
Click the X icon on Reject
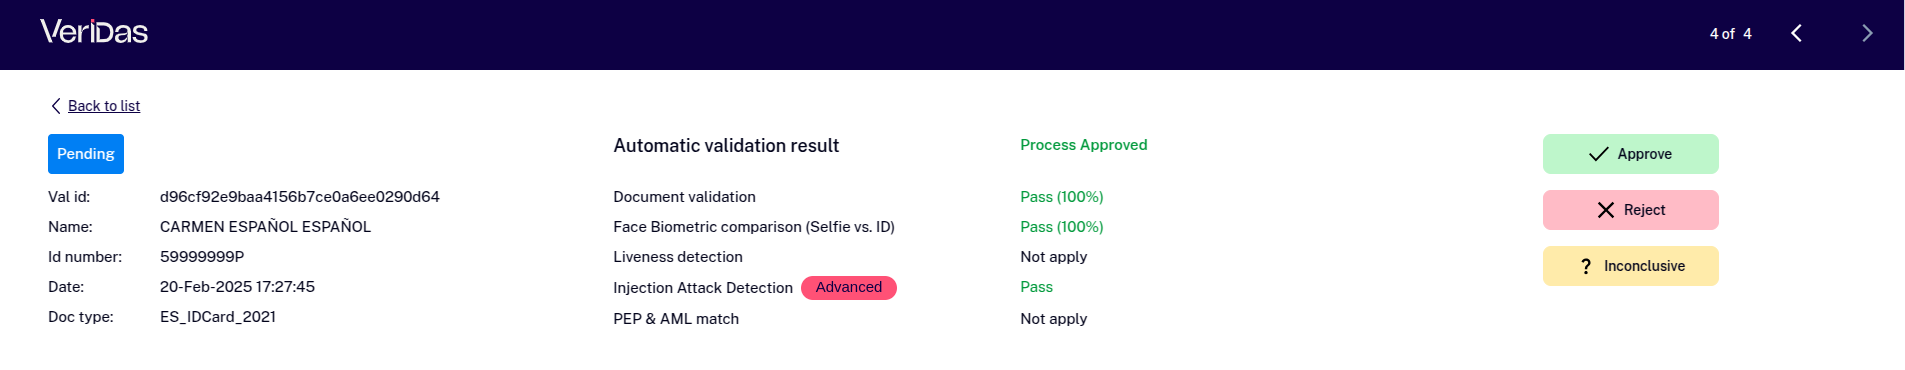coord(1606,210)
